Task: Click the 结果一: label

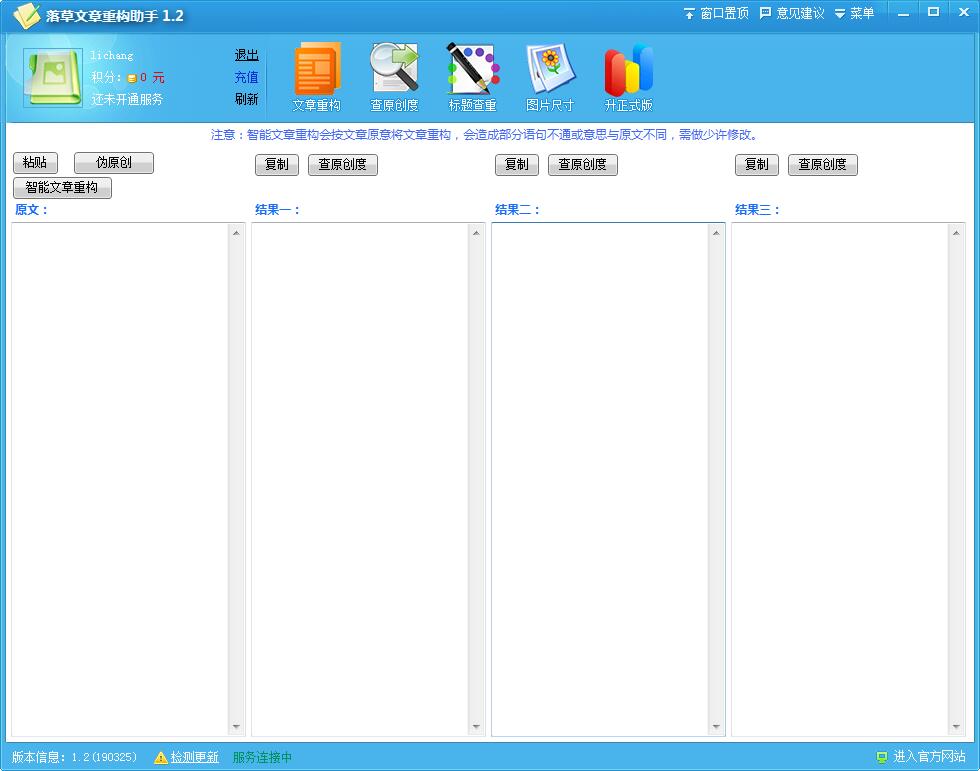Action: 278,209
